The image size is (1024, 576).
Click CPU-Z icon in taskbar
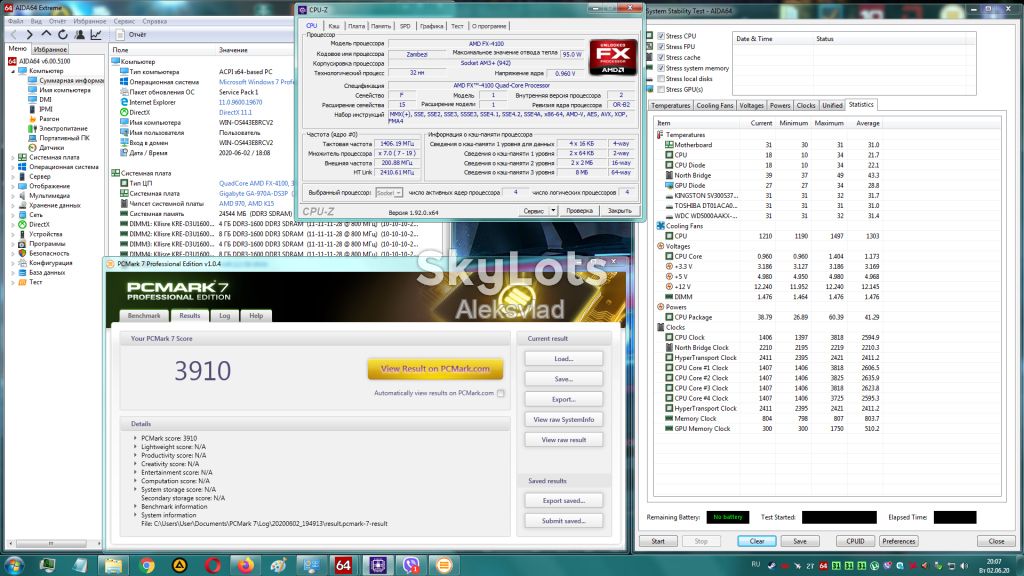tap(377, 565)
